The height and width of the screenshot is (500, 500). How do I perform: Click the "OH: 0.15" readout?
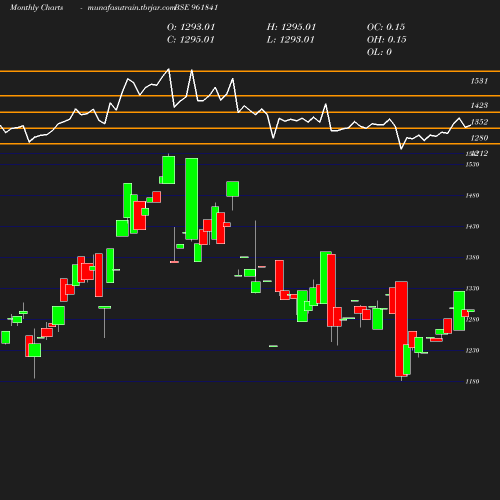[387, 40]
